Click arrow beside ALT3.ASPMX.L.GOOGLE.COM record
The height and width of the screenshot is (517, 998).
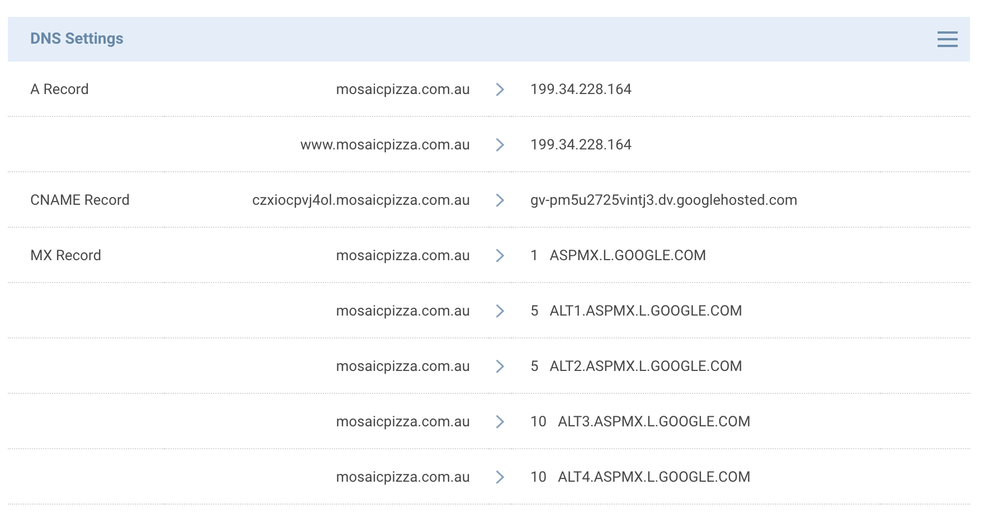click(500, 422)
